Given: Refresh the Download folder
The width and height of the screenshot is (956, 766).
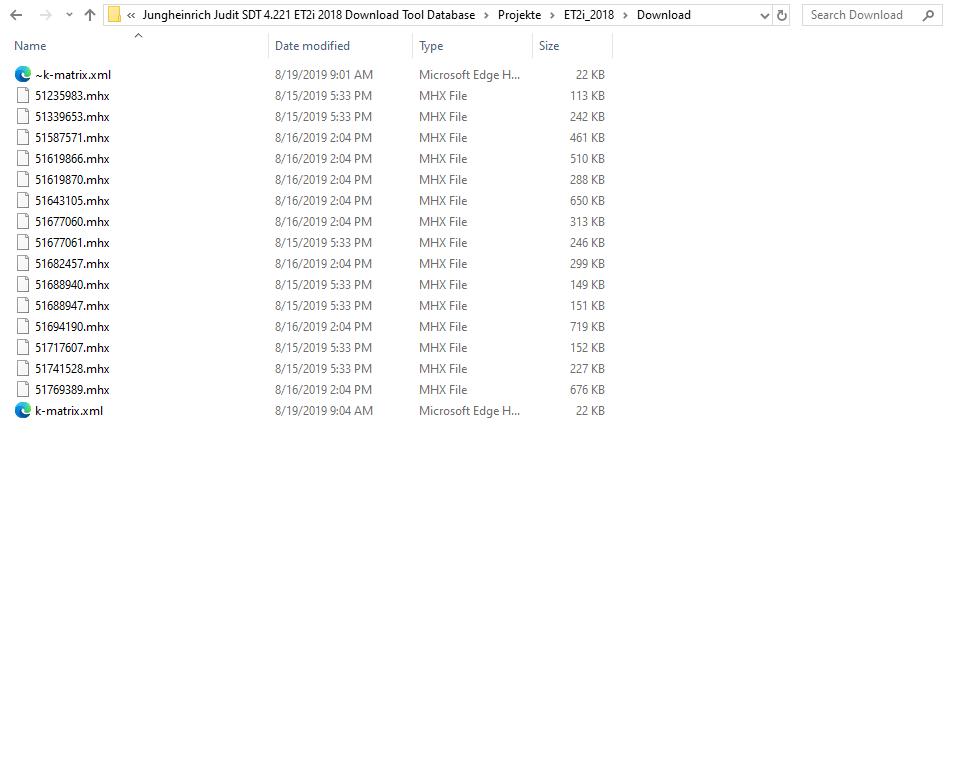Looking at the screenshot, I should point(782,16).
